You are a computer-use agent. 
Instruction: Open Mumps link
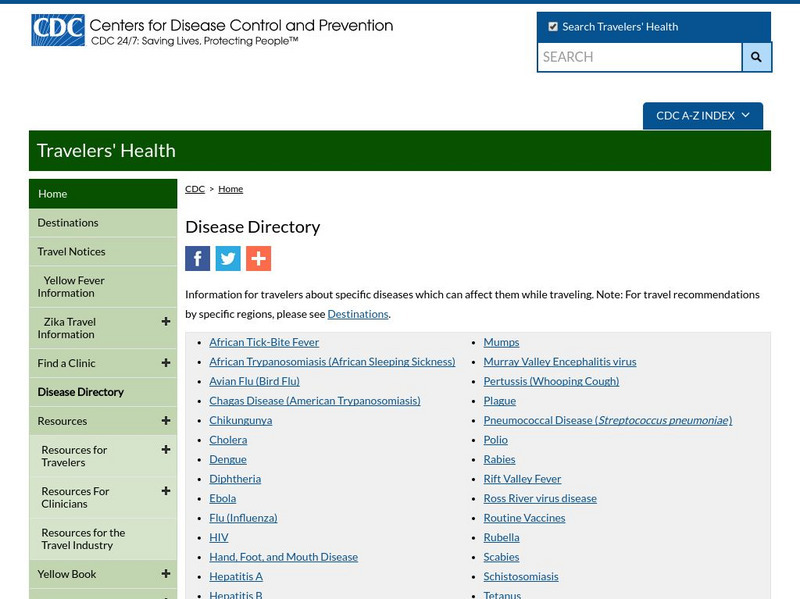[x=502, y=342]
